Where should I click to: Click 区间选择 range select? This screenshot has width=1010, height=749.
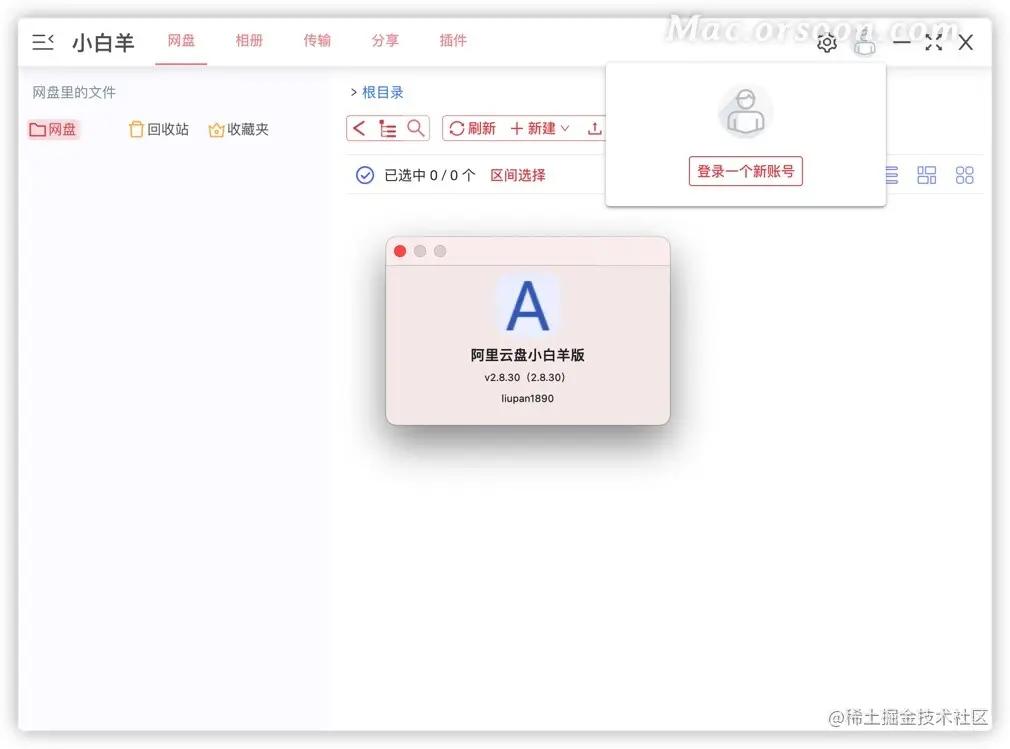(518, 175)
